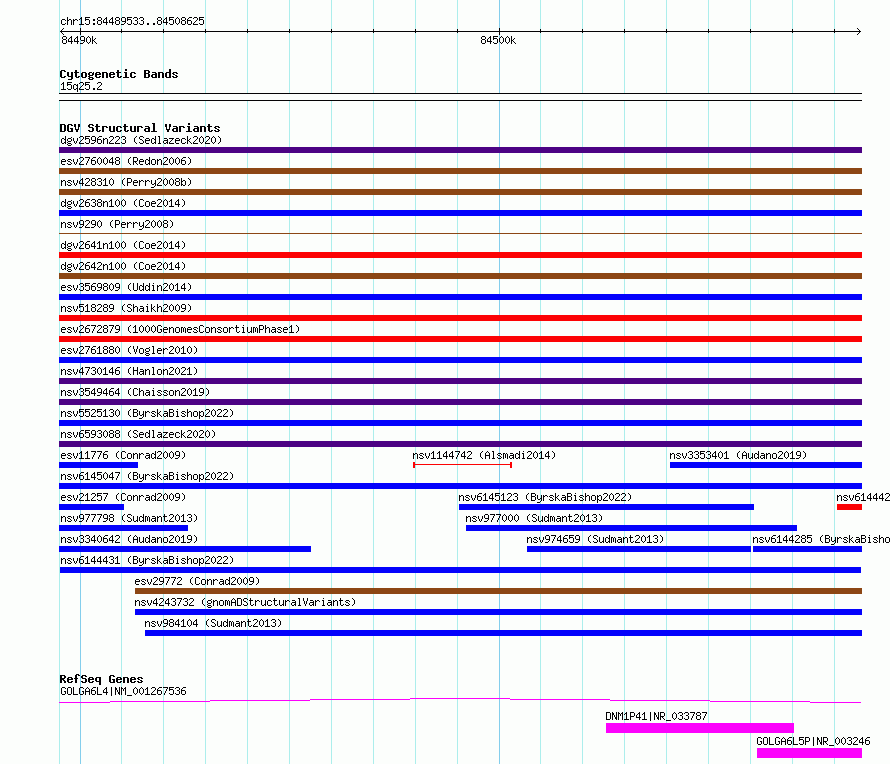Open nsv977798 (Sudmant2013) variant label

point(129,518)
